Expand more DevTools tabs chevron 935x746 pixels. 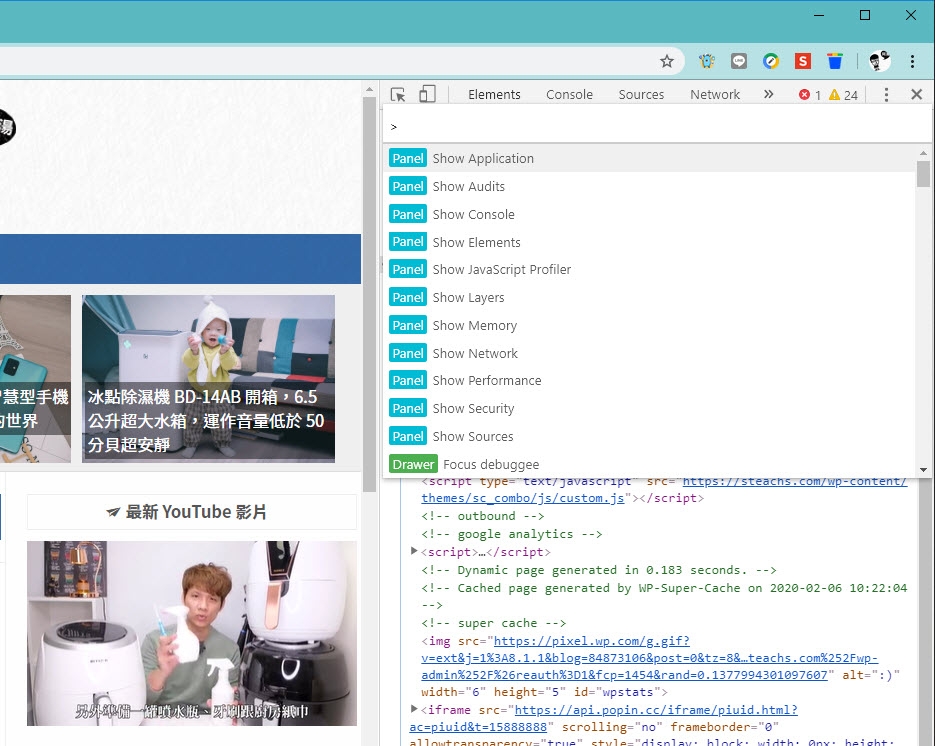pyautogui.click(x=768, y=95)
